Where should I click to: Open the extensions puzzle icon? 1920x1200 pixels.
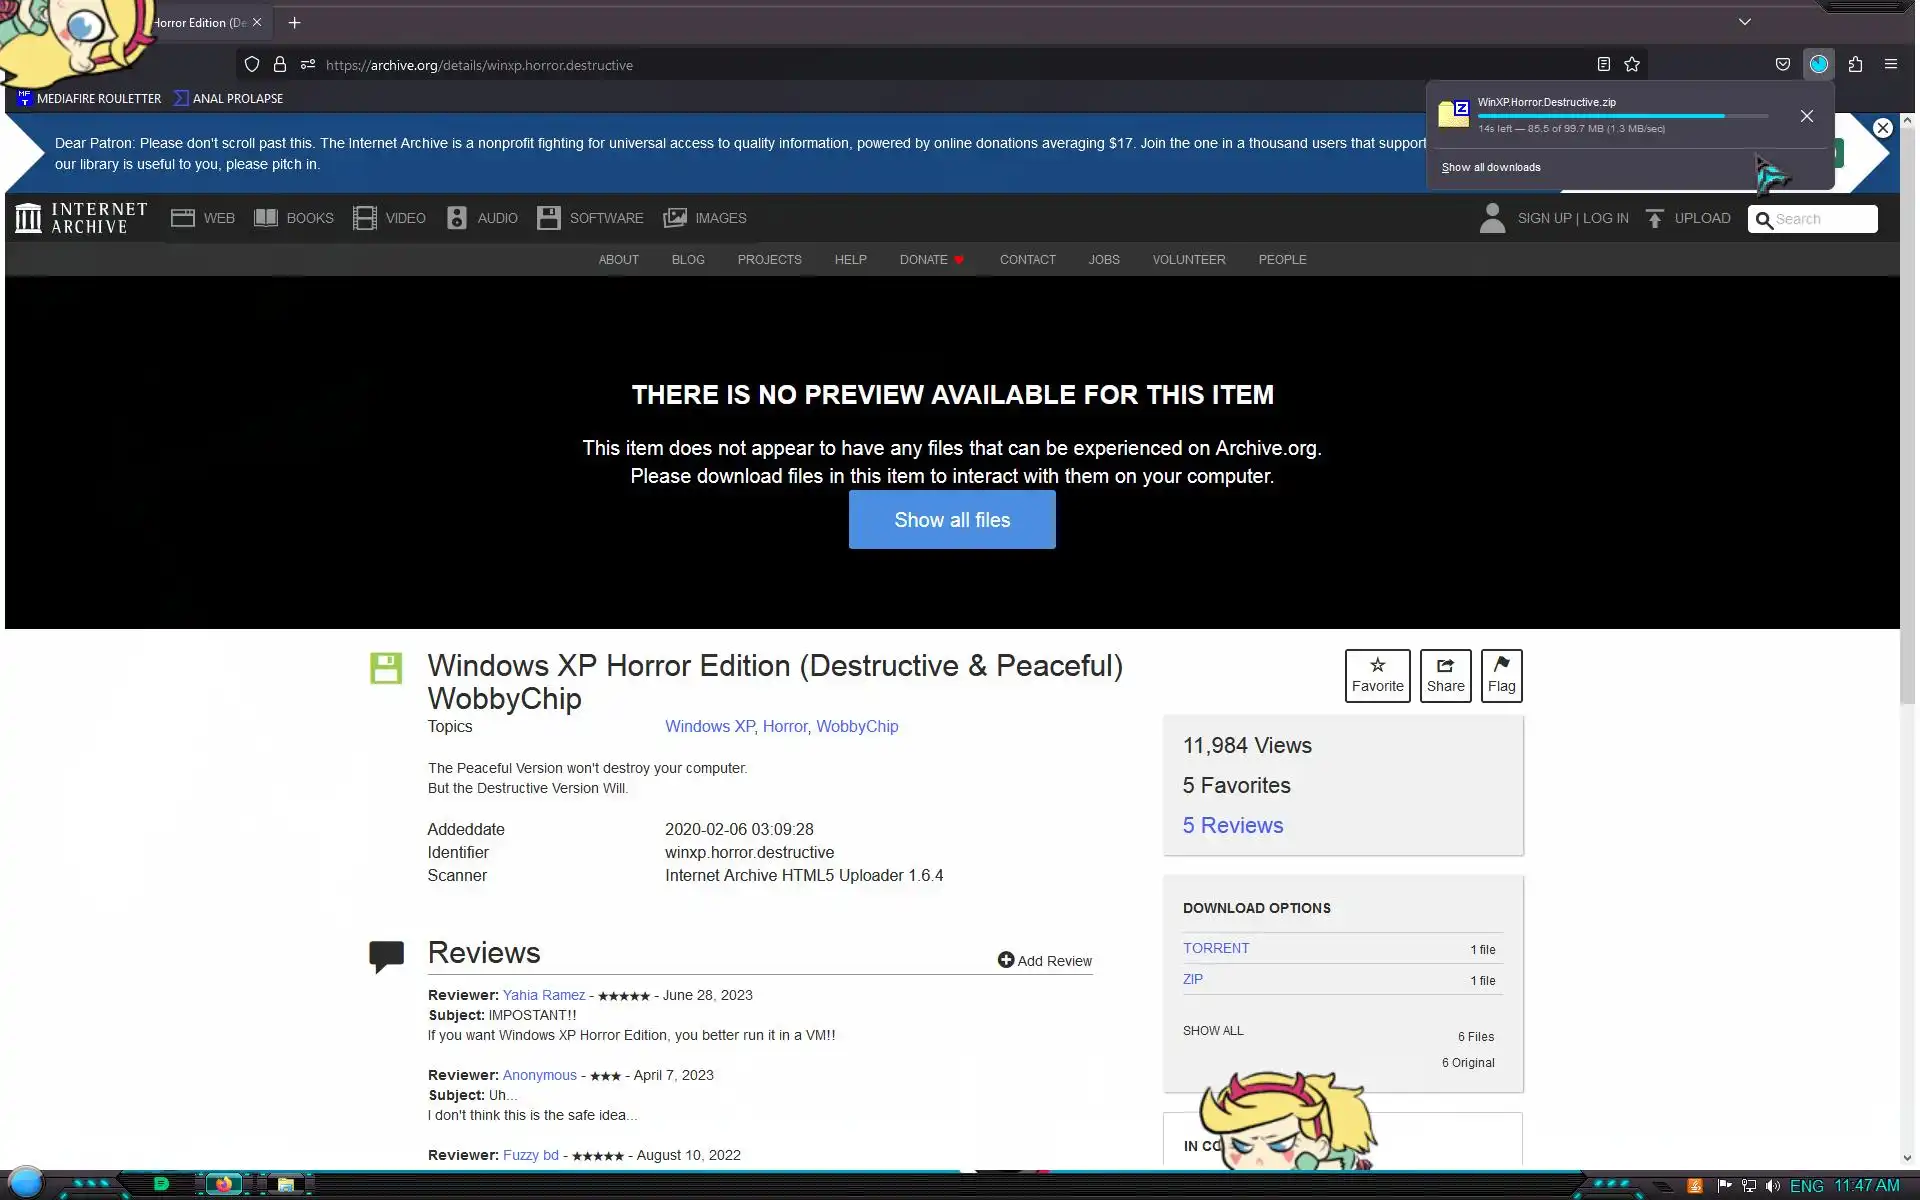click(1855, 65)
